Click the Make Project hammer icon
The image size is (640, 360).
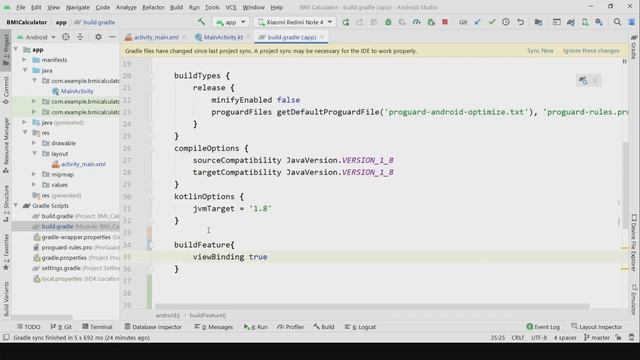point(201,22)
